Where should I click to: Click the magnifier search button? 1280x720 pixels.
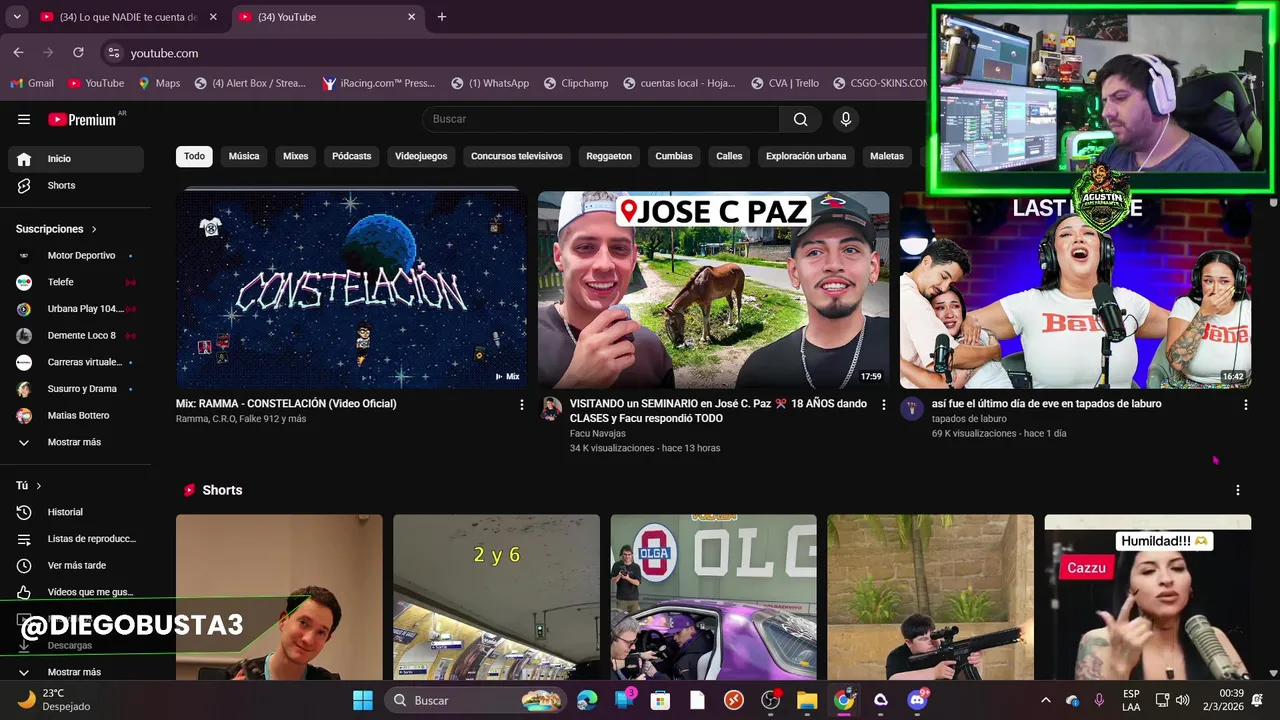[x=800, y=119]
